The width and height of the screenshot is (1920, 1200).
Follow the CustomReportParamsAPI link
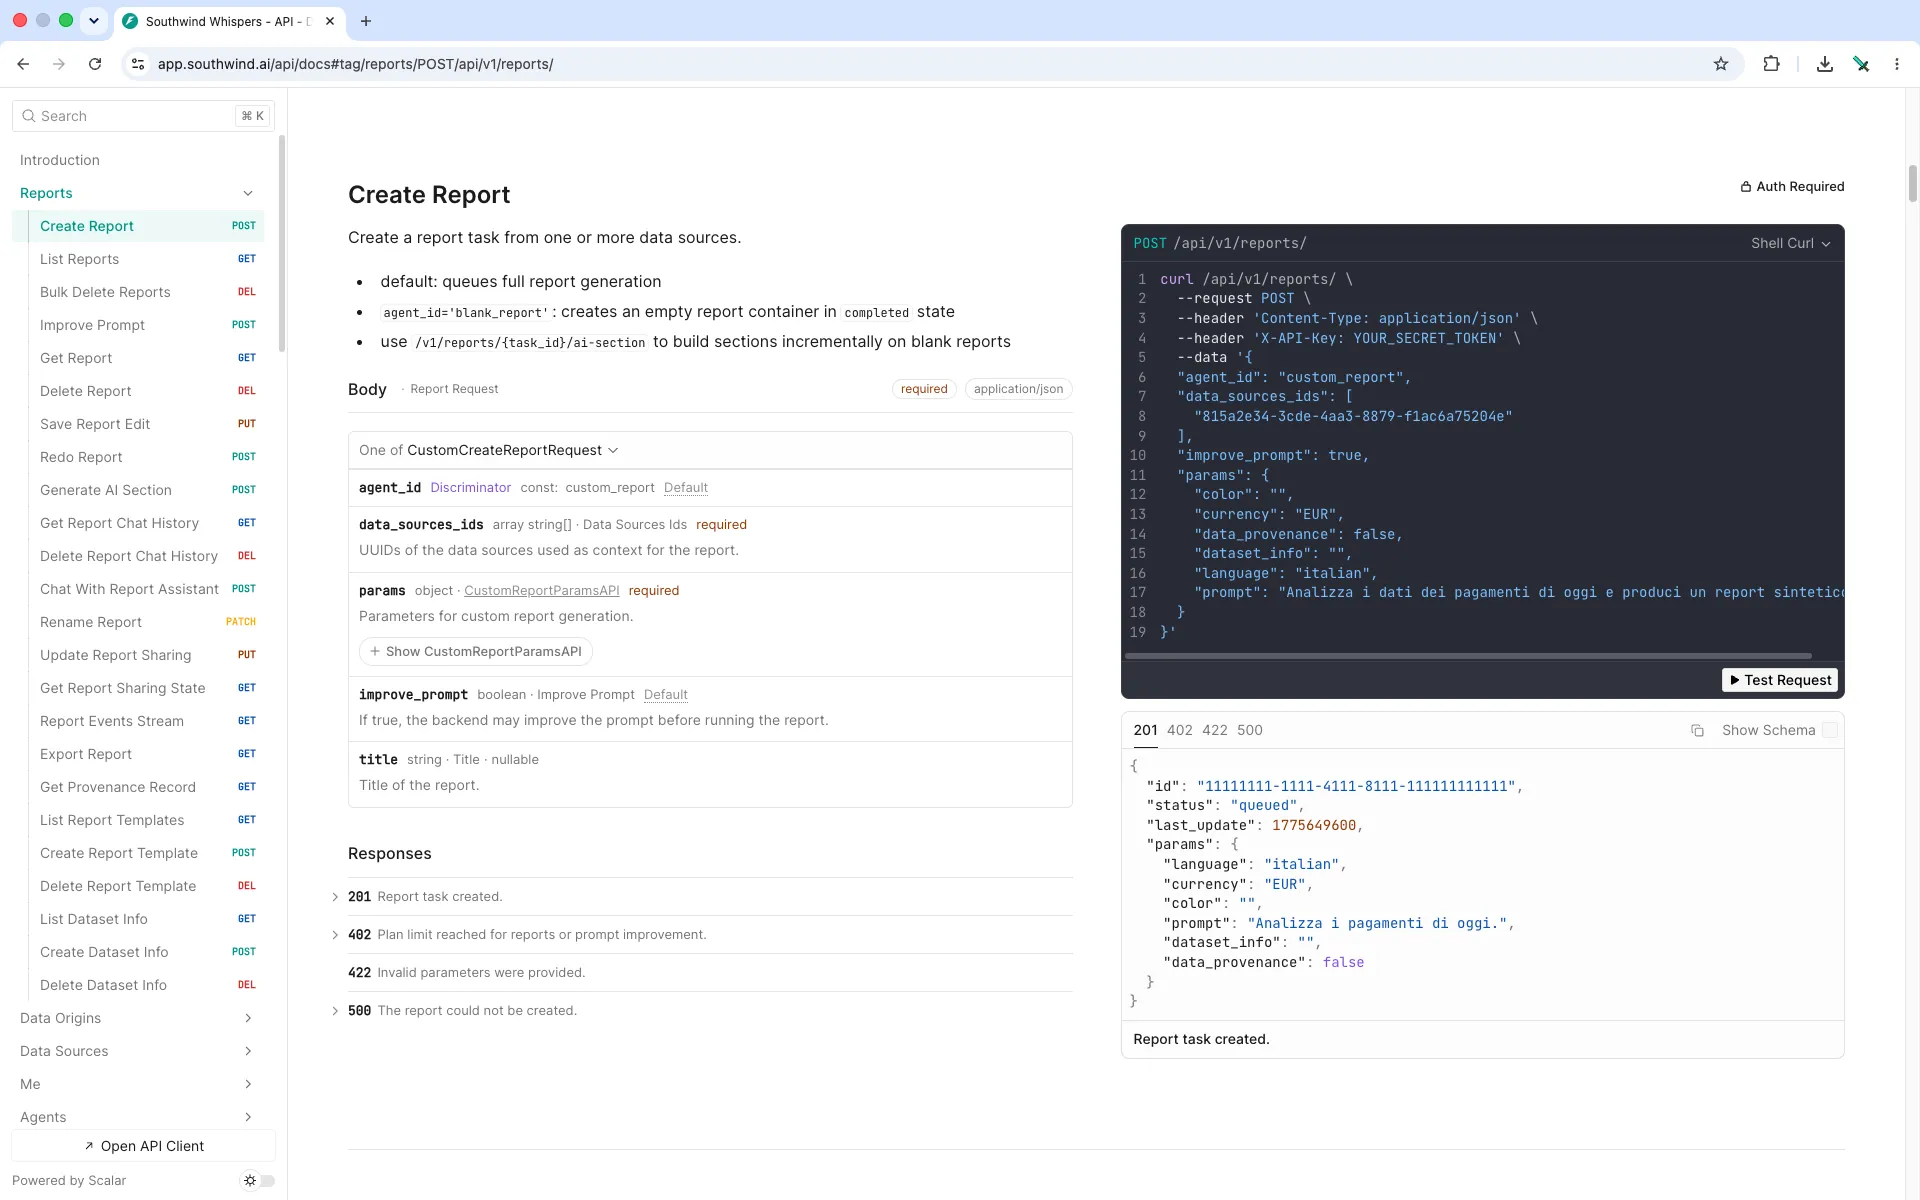(542, 591)
